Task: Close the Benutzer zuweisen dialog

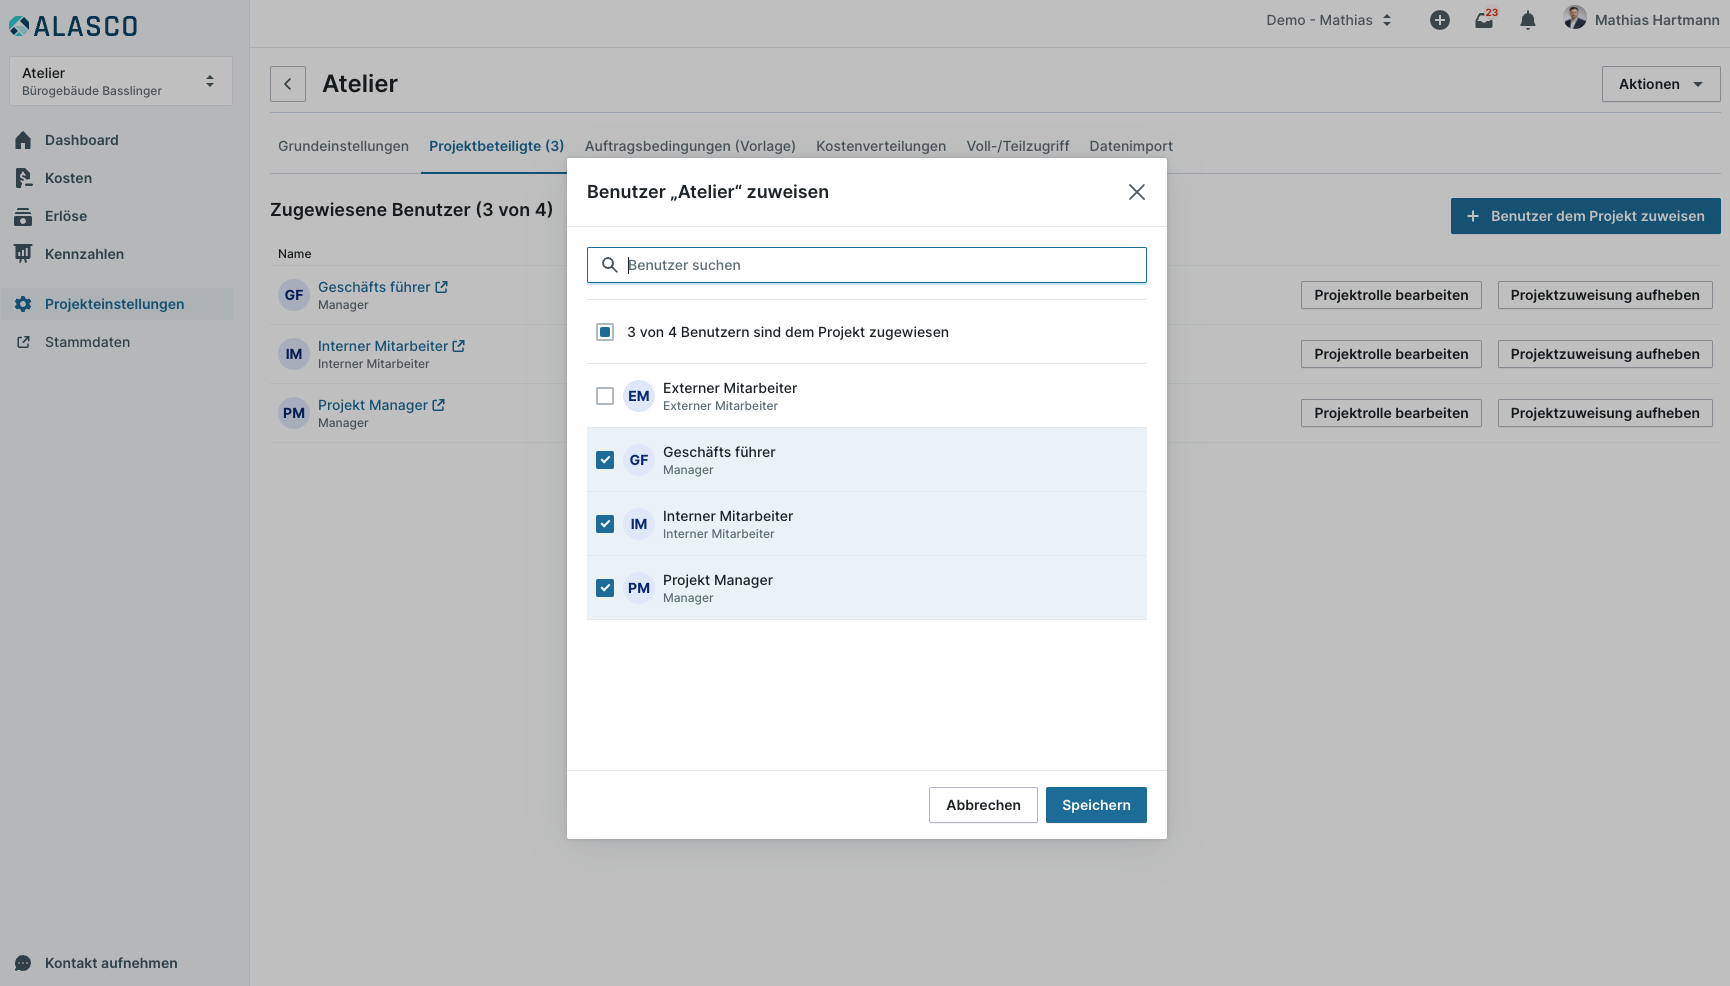Action: (x=1136, y=192)
